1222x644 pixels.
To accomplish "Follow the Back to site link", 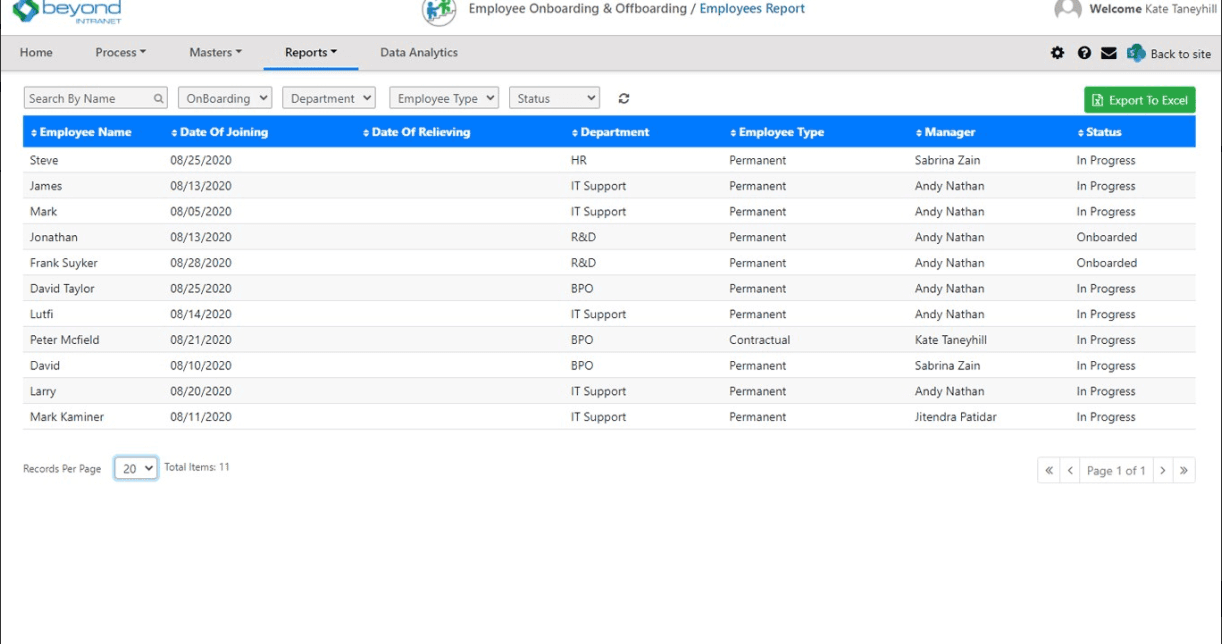I will click(x=1181, y=52).
